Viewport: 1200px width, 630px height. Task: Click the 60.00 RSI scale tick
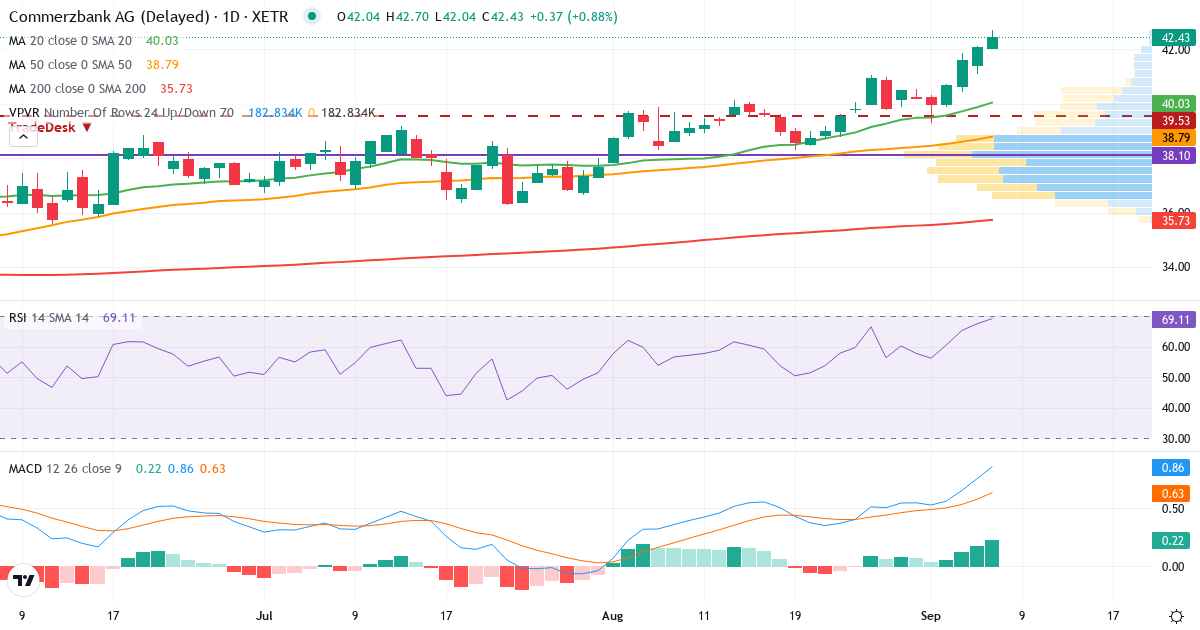1176,347
